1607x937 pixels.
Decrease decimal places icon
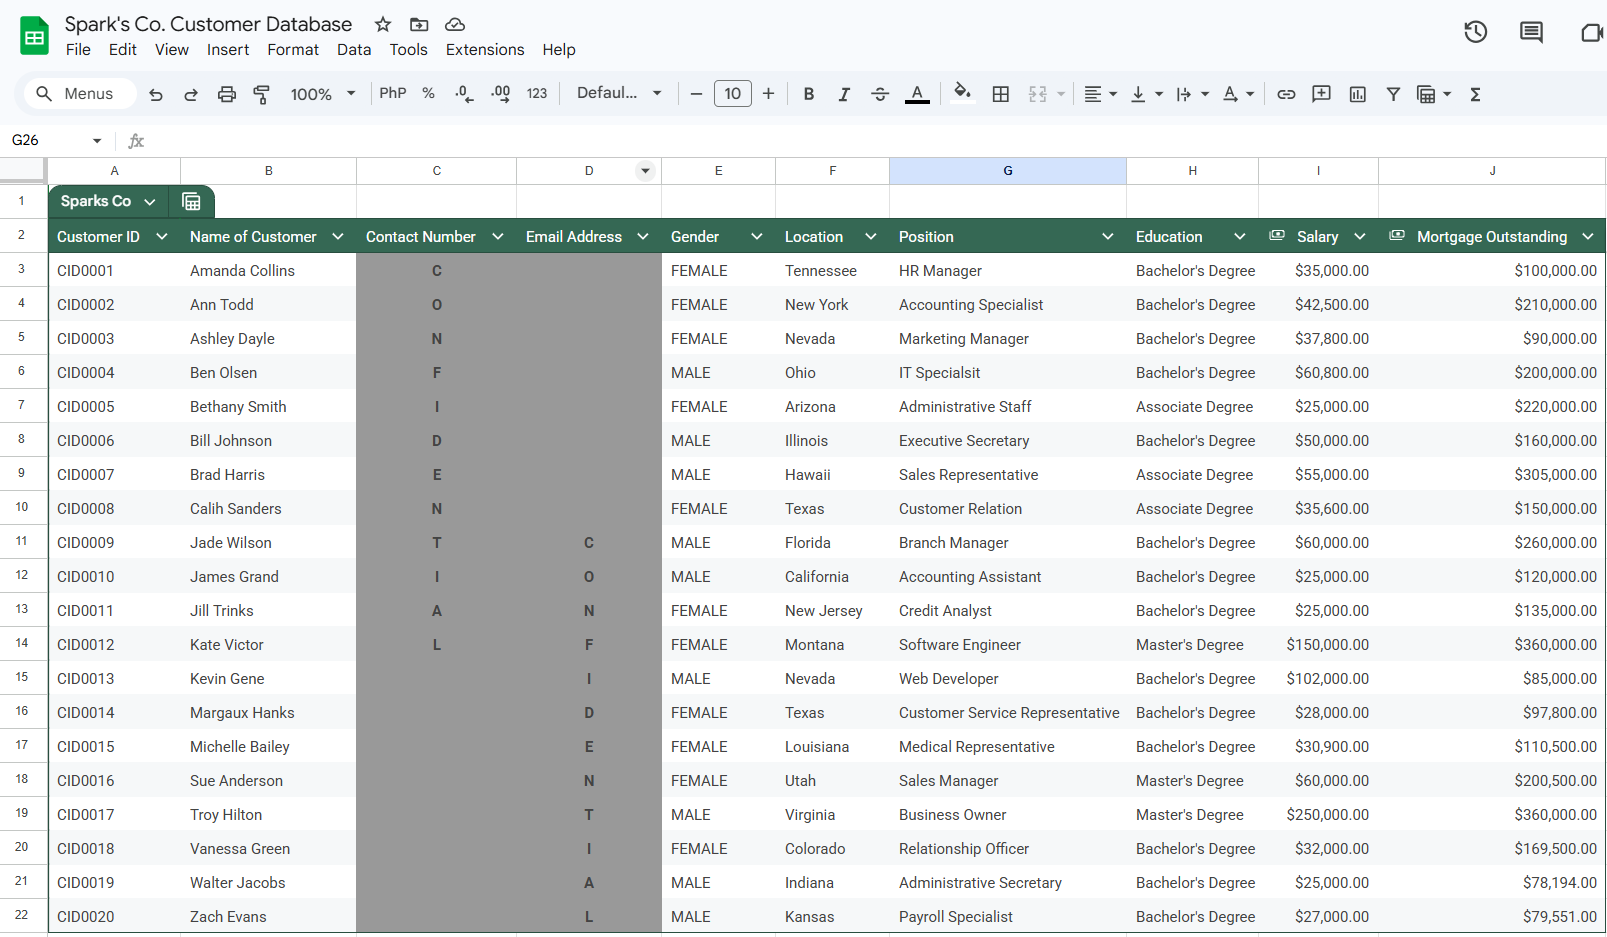click(x=464, y=94)
